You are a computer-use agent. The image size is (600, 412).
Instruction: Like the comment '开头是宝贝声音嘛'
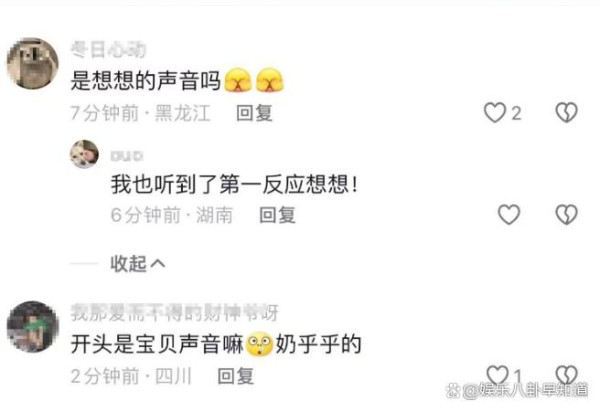(497, 375)
